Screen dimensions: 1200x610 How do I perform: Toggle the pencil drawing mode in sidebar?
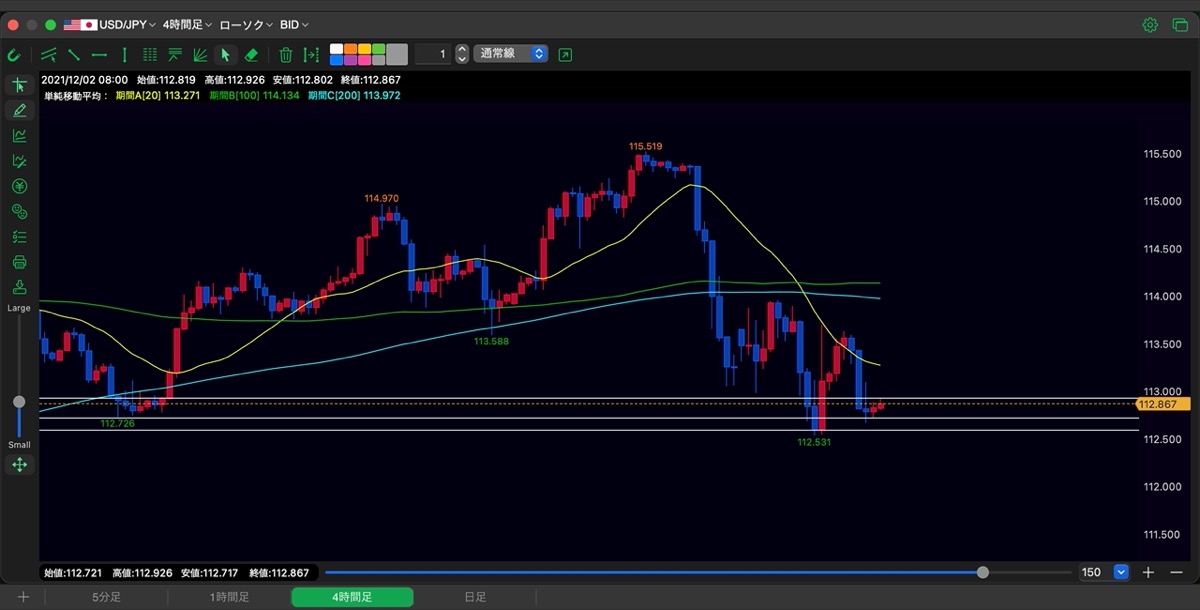click(x=19, y=110)
